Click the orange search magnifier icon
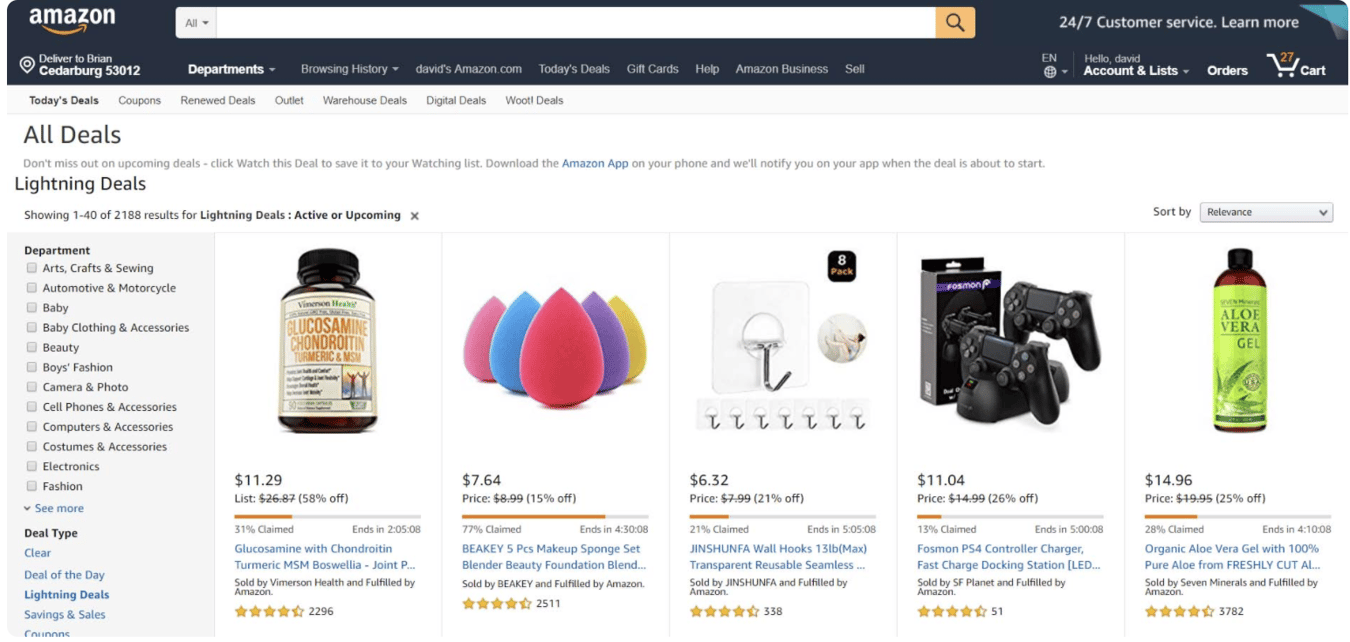Screen dimensions: 1350x642 point(954,21)
